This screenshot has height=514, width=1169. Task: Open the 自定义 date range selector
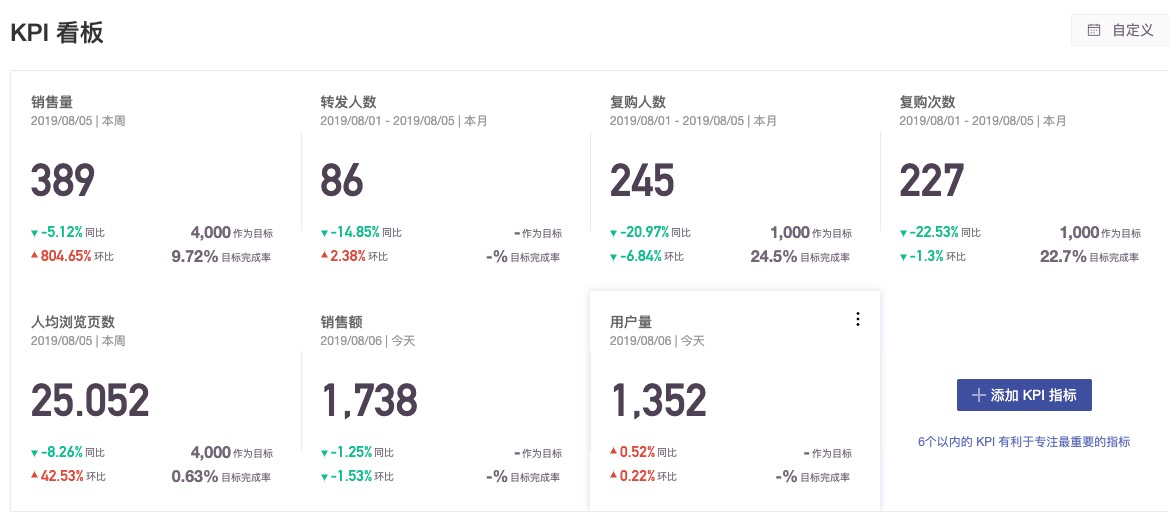[x=1120, y=30]
